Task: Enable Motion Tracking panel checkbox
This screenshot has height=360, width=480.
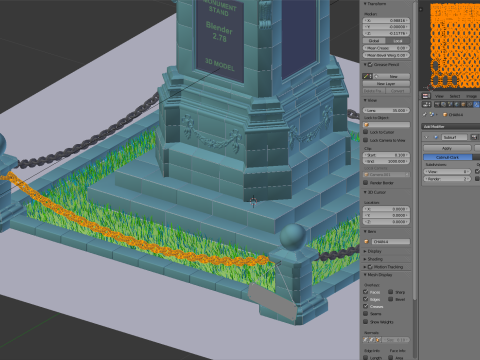Action: click(x=370, y=267)
